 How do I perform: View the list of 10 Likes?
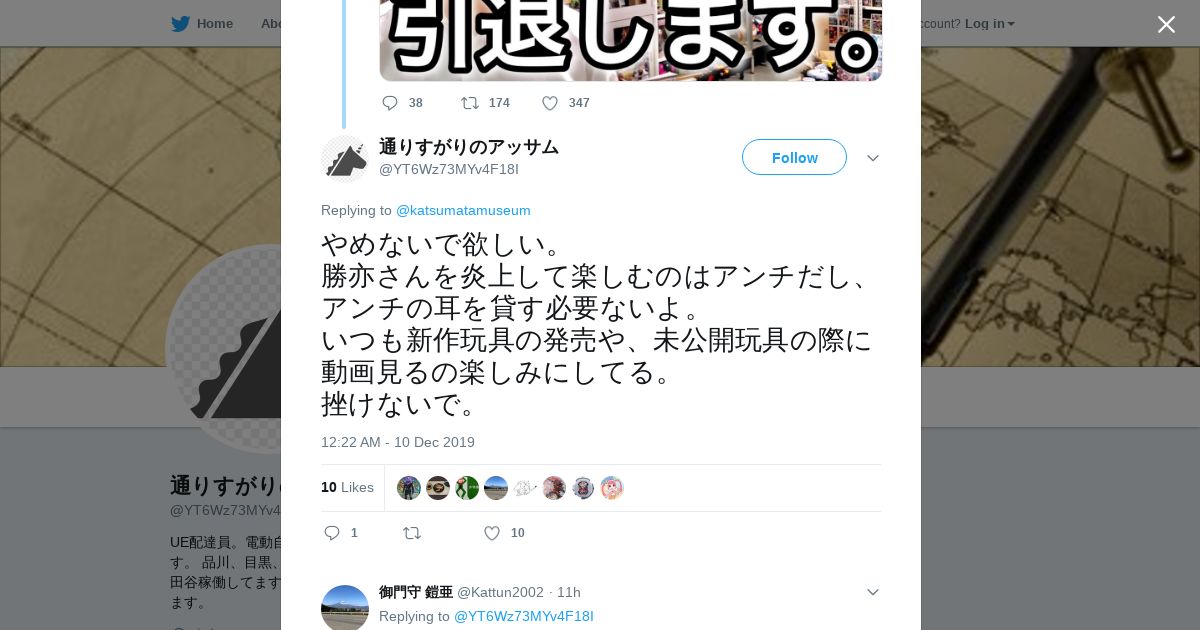[347, 487]
